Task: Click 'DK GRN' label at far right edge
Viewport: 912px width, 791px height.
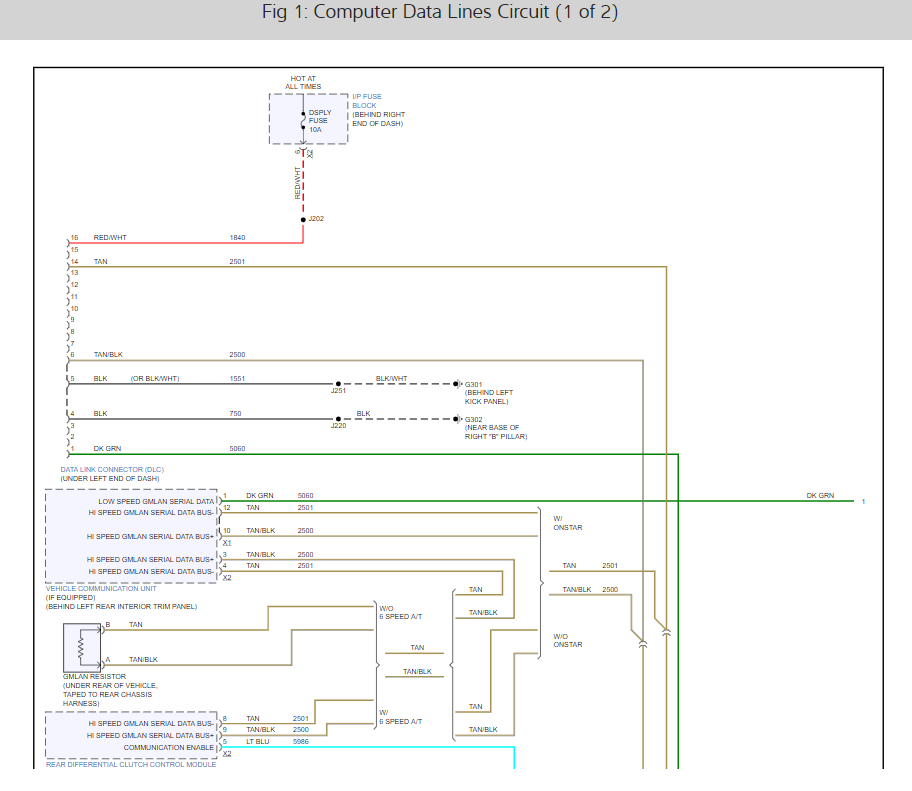Action: [820, 496]
